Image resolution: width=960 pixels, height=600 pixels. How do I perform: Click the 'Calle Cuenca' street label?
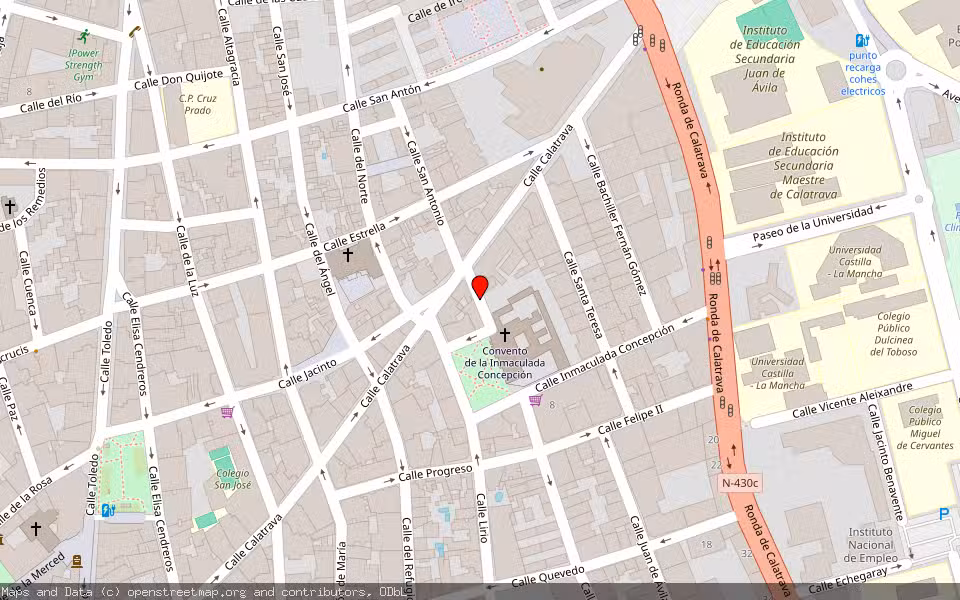point(28,283)
